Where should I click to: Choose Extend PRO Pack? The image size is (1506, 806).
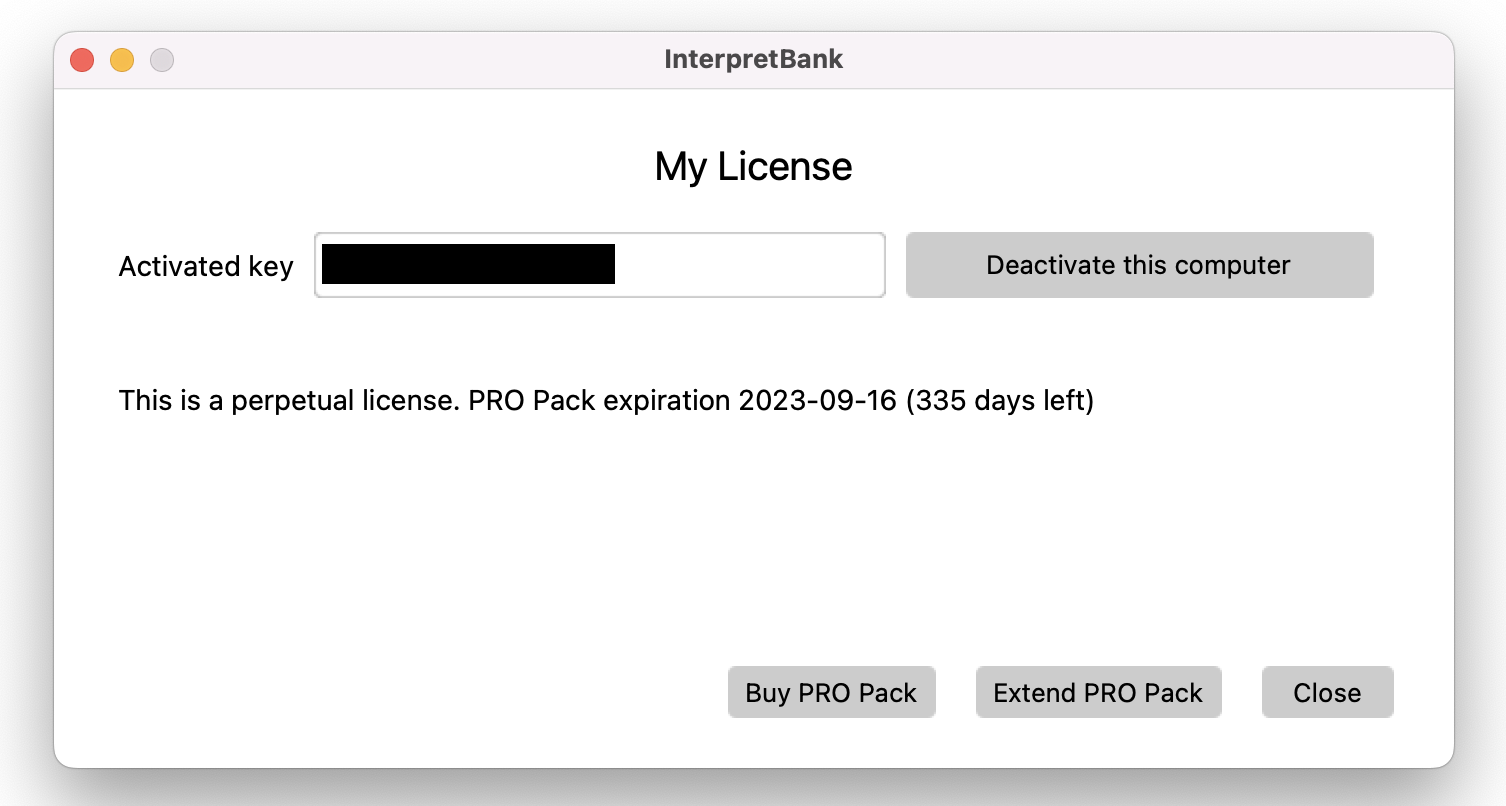(1098, 693)
